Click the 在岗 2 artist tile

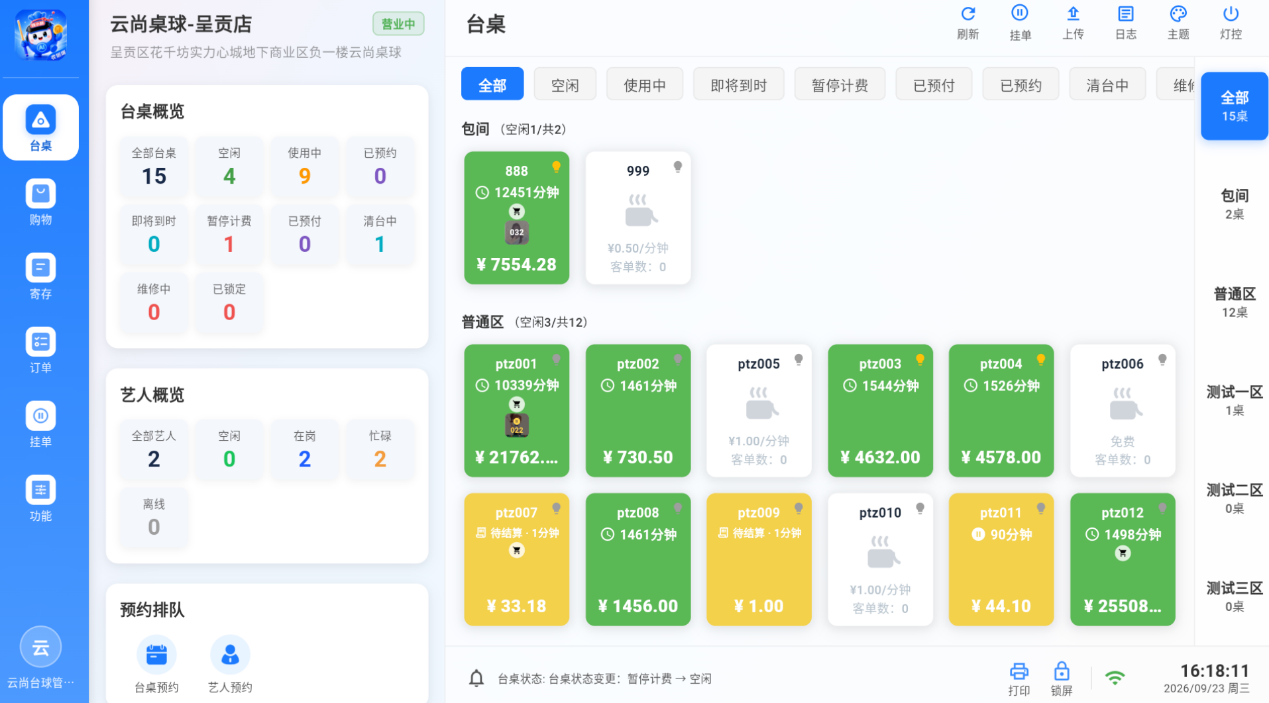tap(305, 449)
